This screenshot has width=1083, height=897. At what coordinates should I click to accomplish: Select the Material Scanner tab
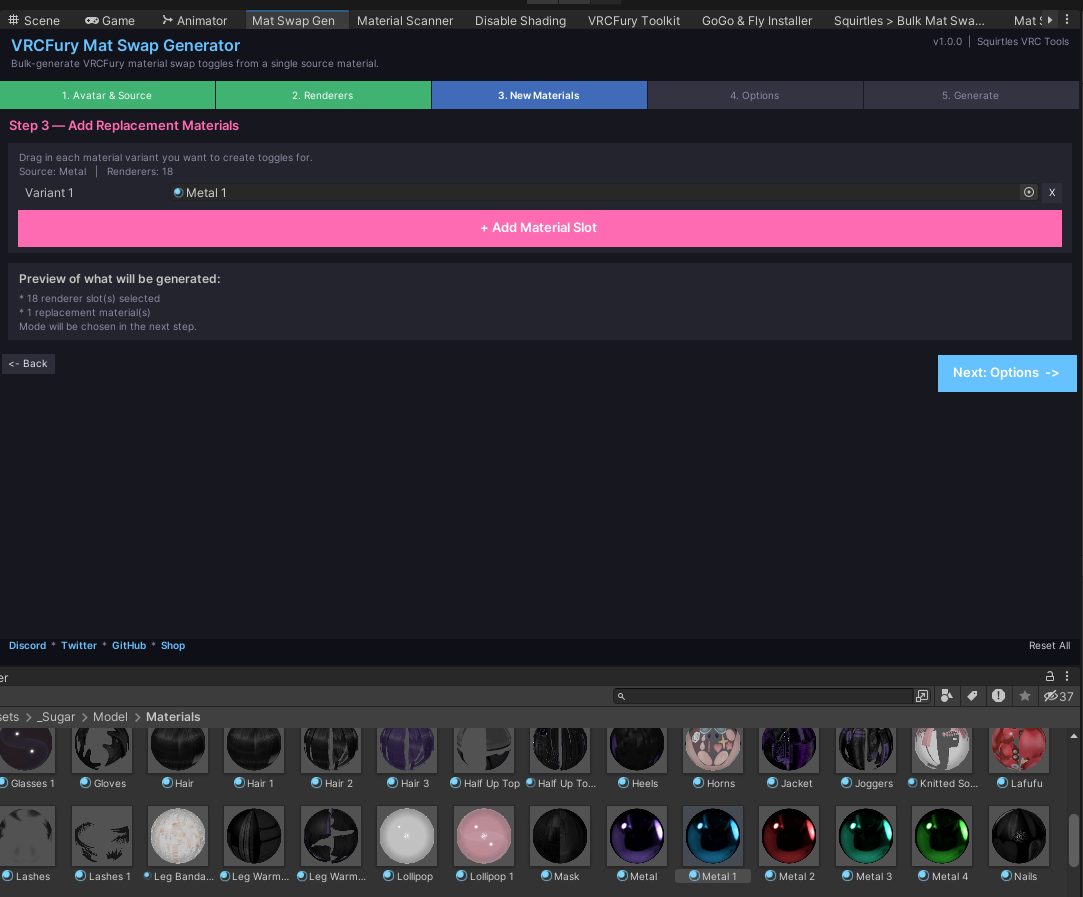[405, 21]
